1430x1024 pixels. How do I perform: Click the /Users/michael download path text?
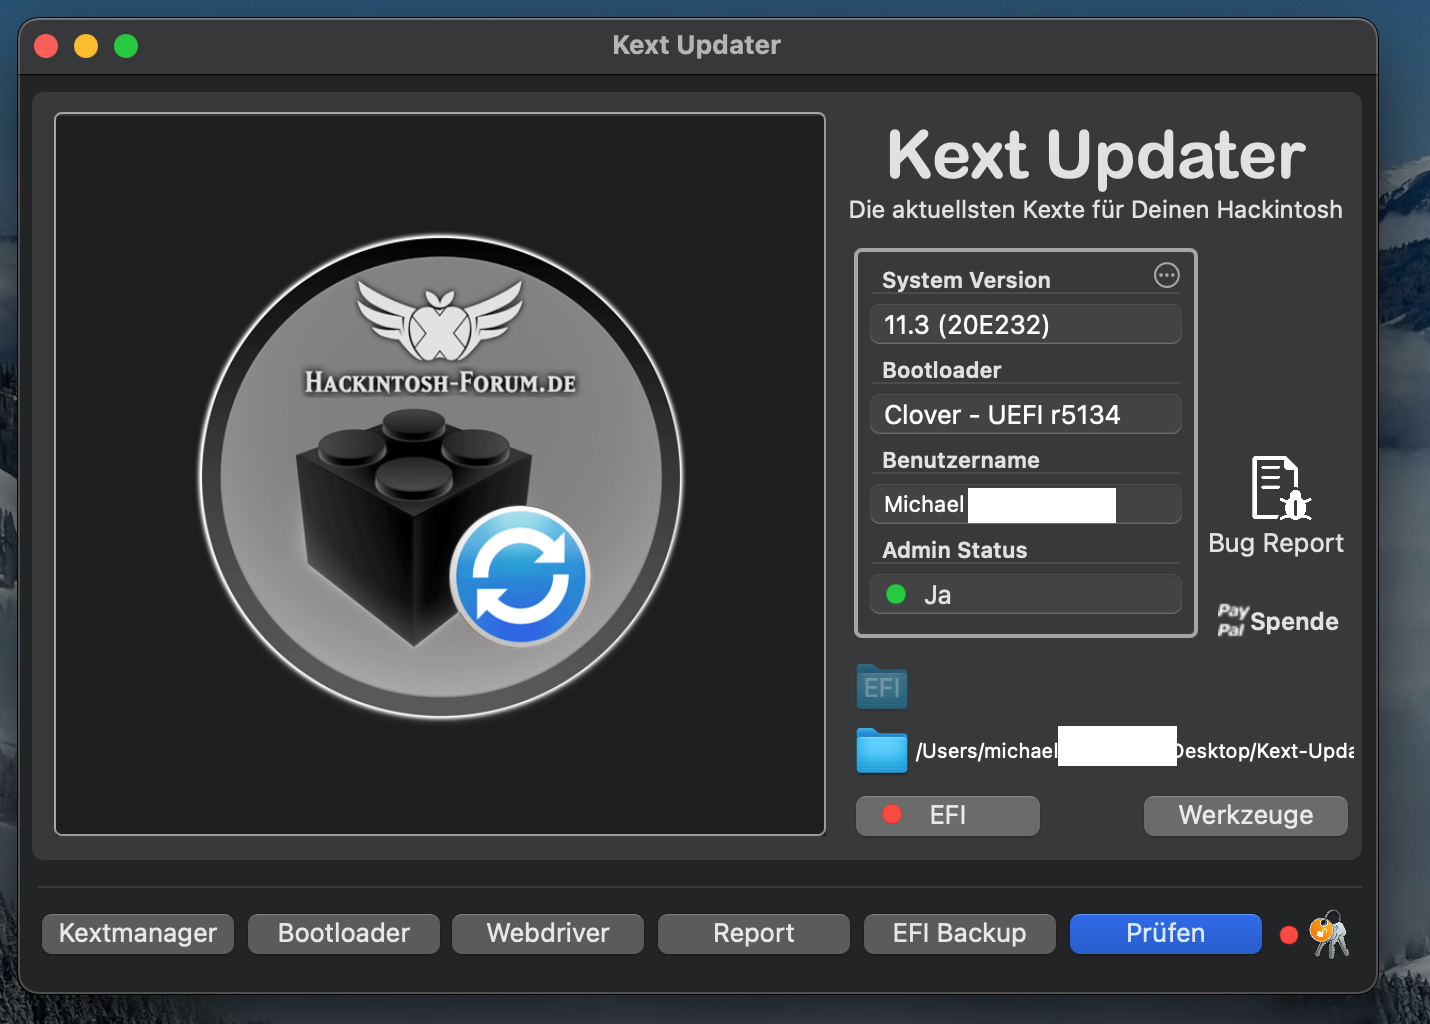click(x=1135, y=751)
